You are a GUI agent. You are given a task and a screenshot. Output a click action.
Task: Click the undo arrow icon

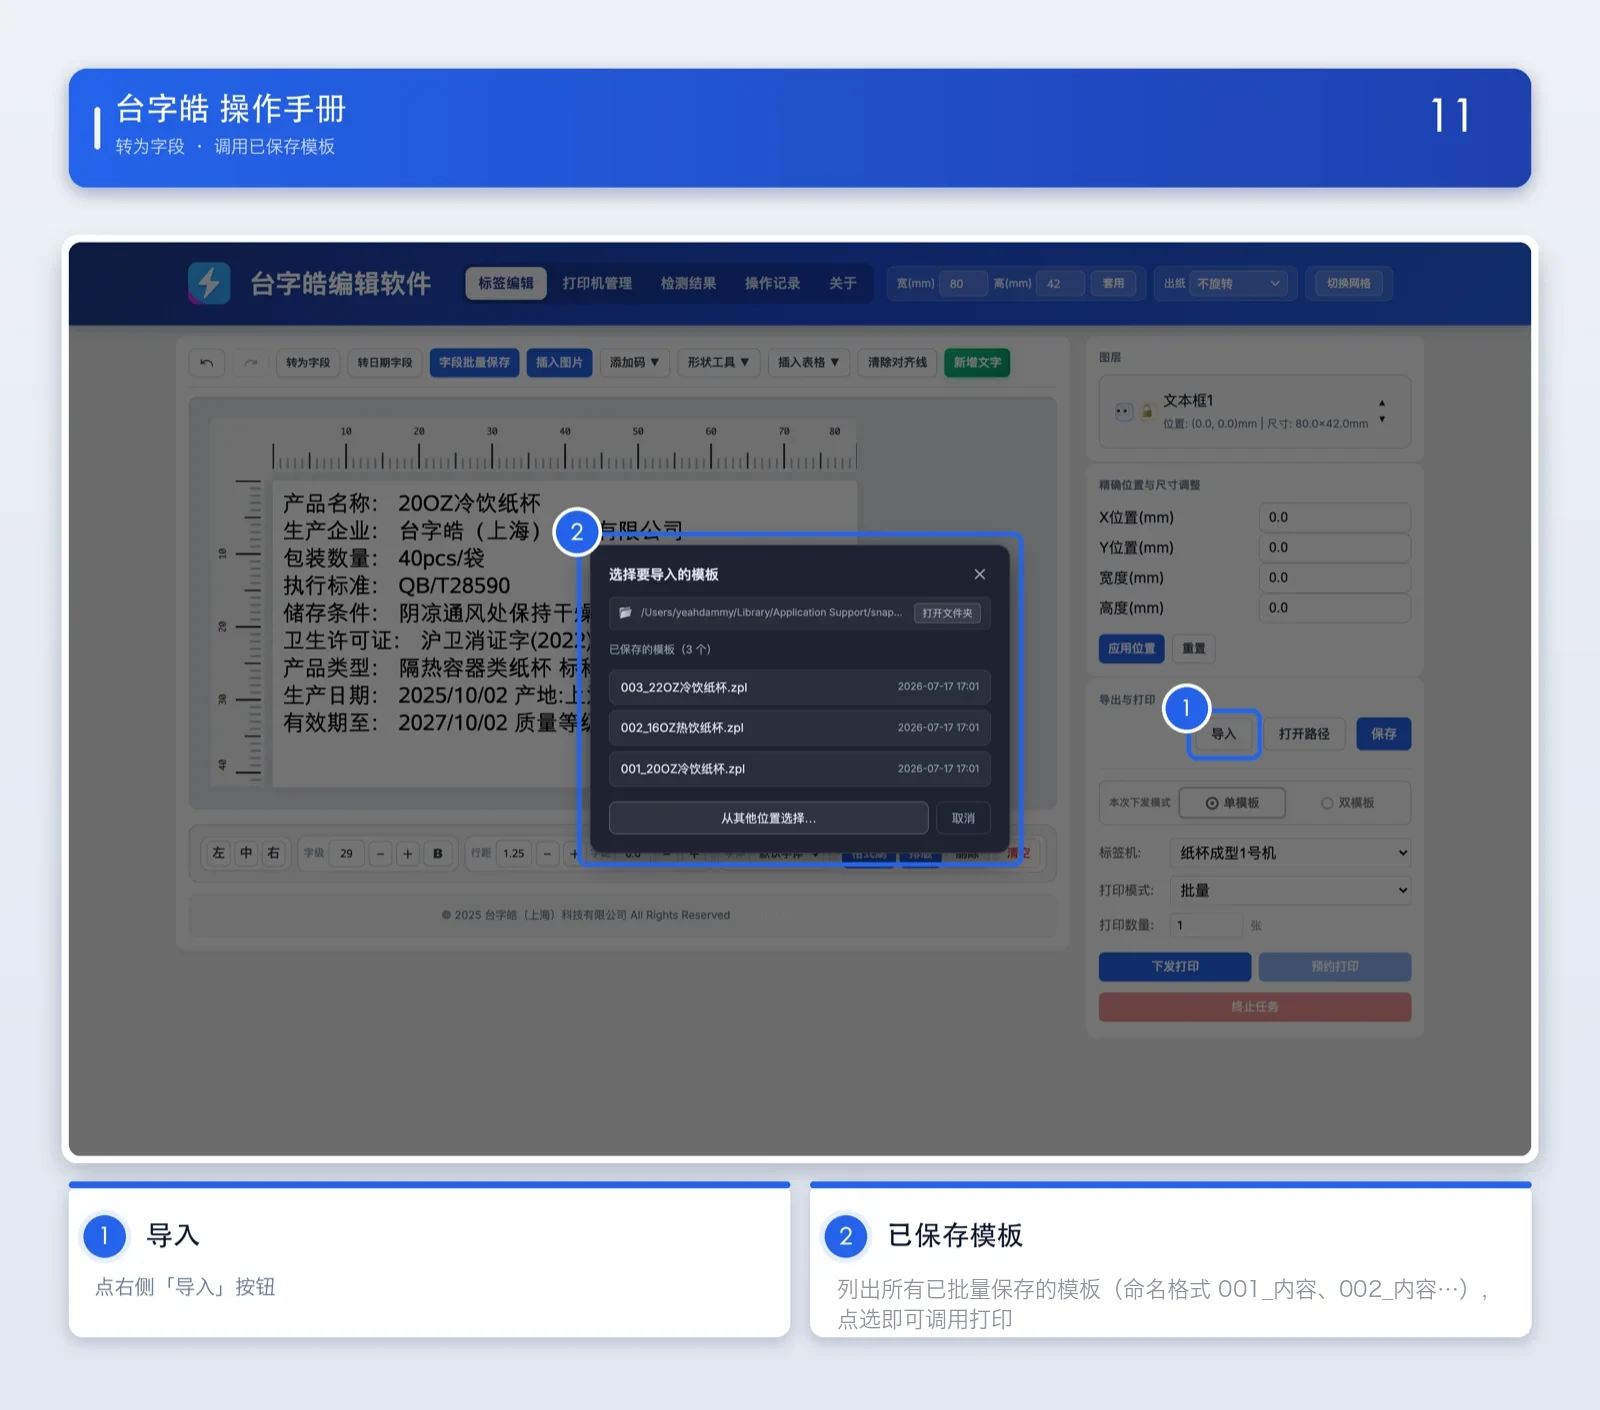(206, 362)
